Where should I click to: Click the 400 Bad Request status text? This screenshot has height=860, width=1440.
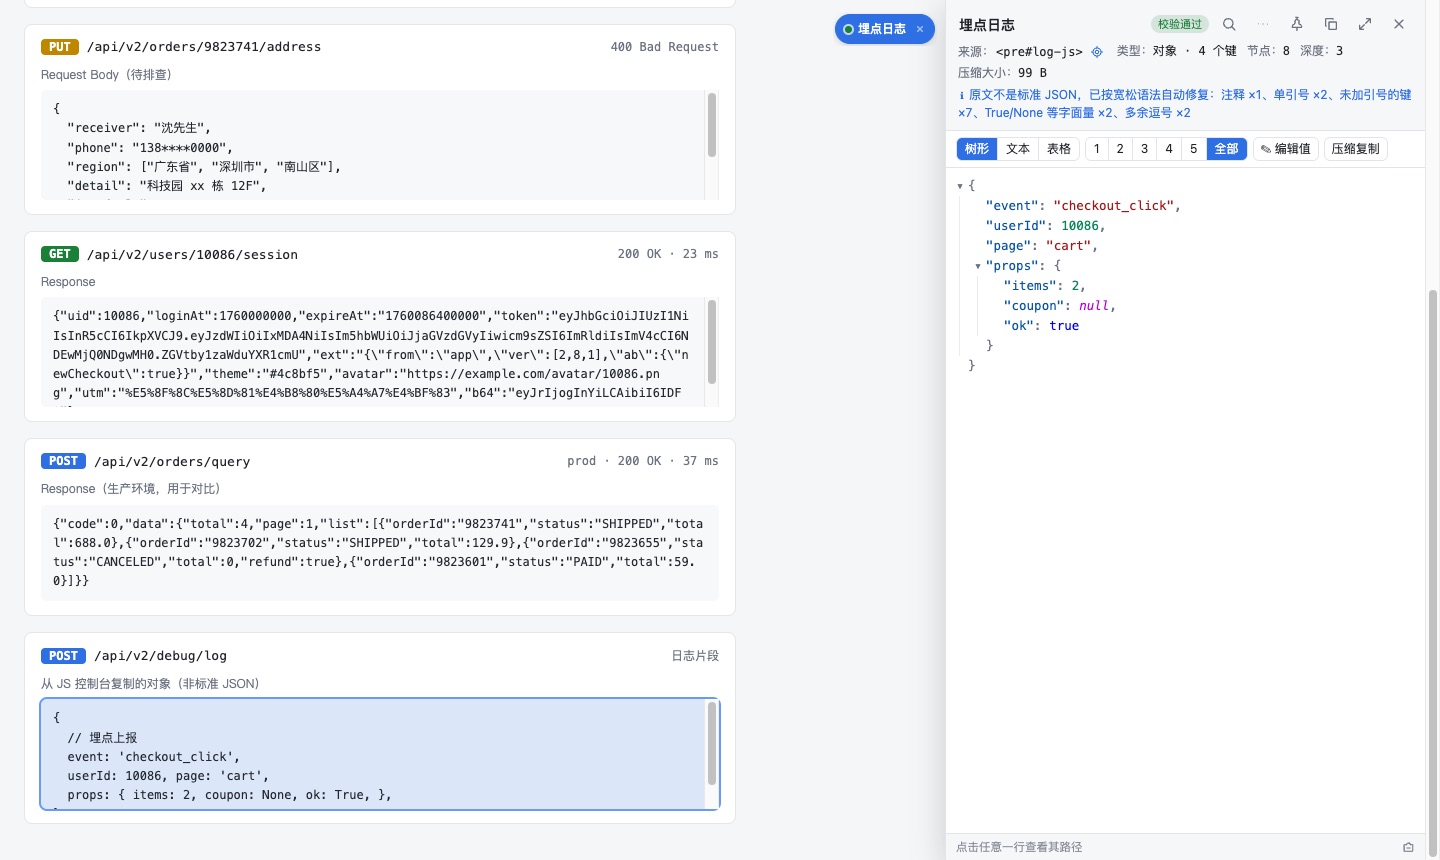pos(664,47)
